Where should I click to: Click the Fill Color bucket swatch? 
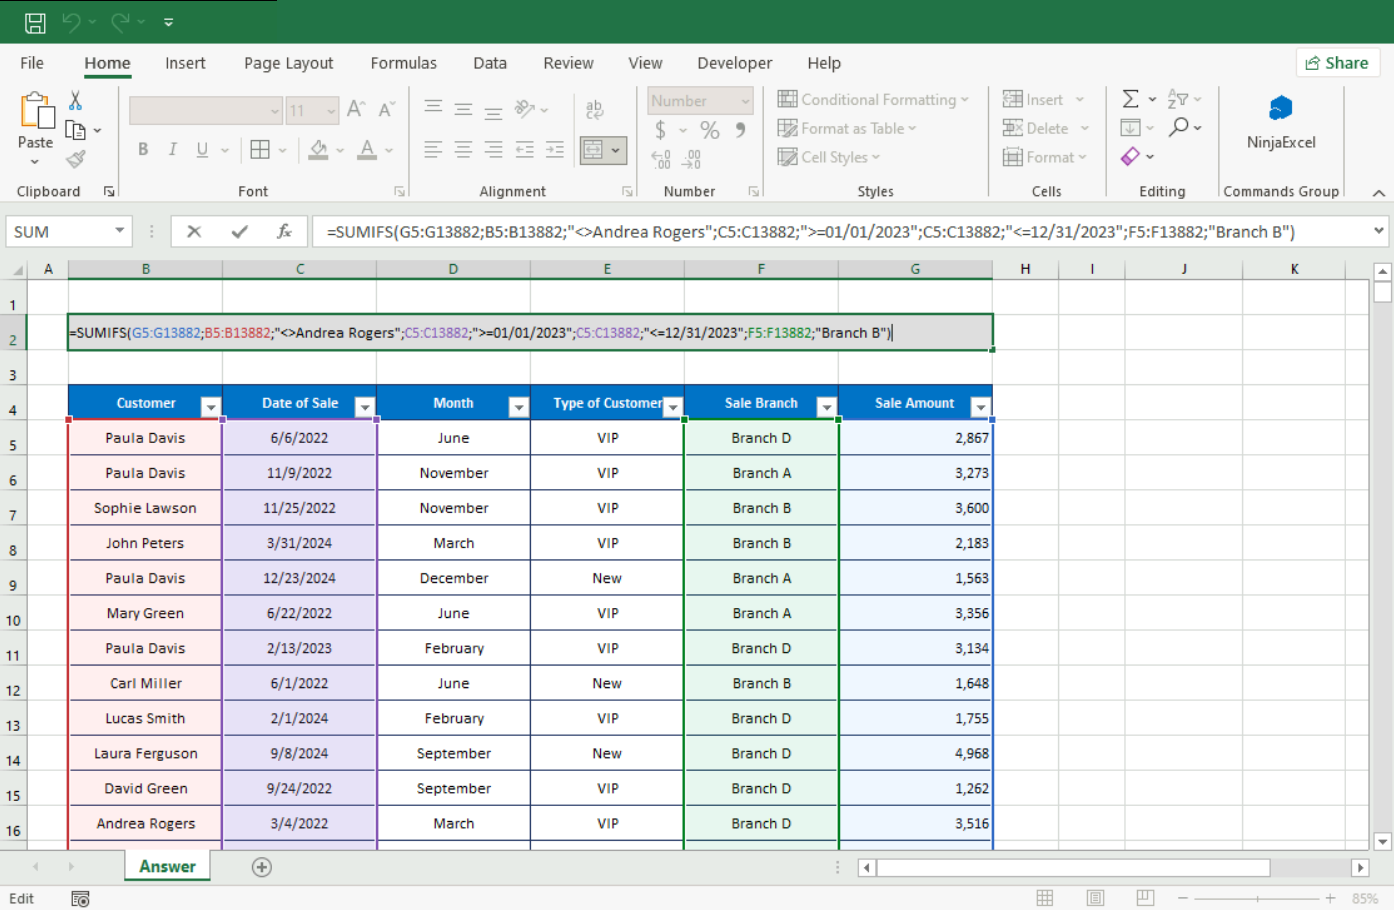318,150
